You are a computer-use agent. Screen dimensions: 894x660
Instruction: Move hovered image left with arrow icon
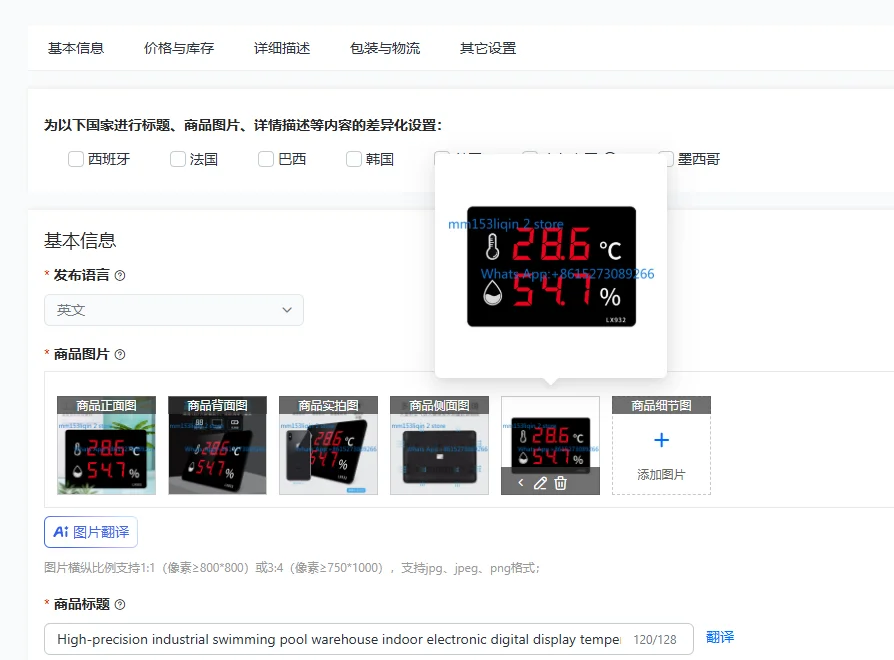pos(521,483)
